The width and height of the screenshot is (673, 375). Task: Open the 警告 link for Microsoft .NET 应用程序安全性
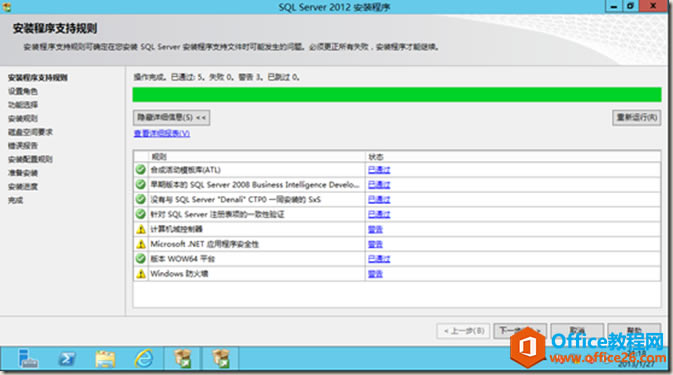tap(375, 244)
